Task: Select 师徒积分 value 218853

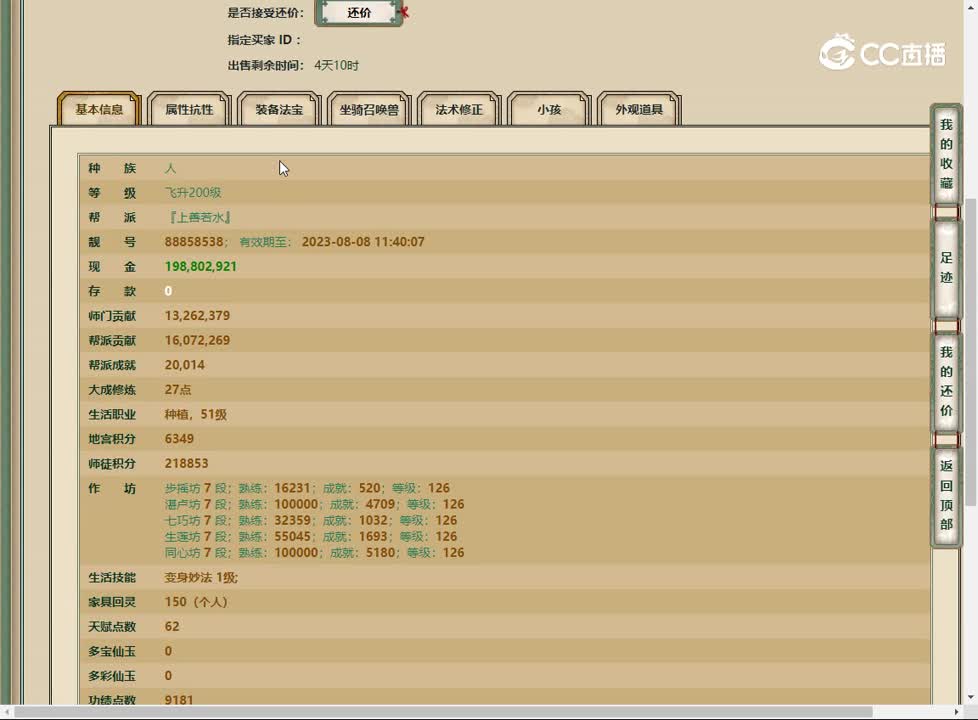Action: tap(186, 464)
